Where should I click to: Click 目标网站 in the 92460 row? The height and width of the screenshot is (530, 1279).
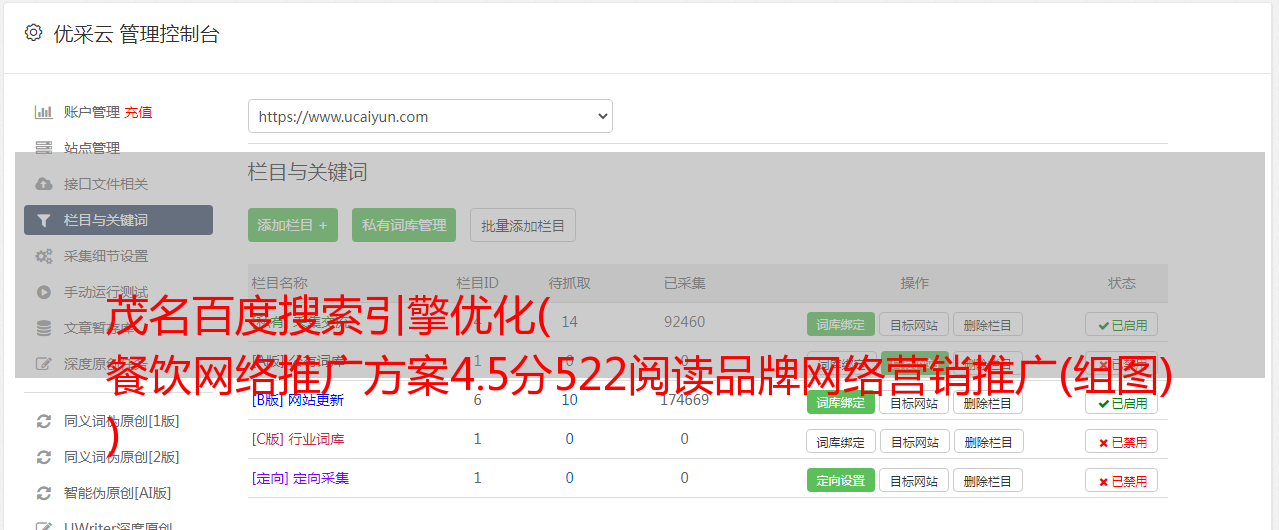tap(914, 324)
